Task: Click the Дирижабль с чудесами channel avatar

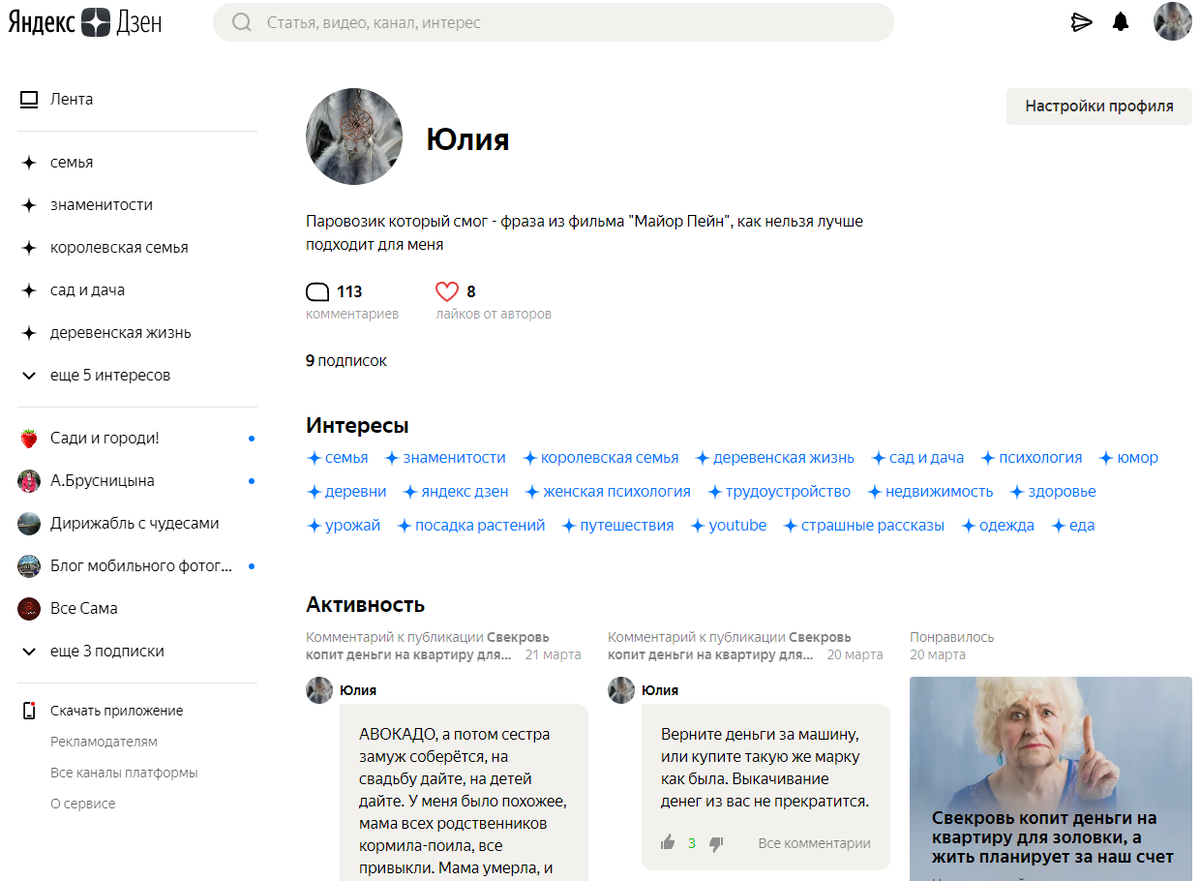Action: coord(29,523)
